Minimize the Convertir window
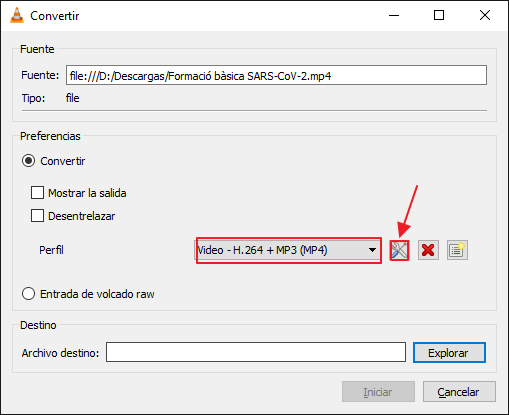This screenshot has height=415, width=509. 394,15
